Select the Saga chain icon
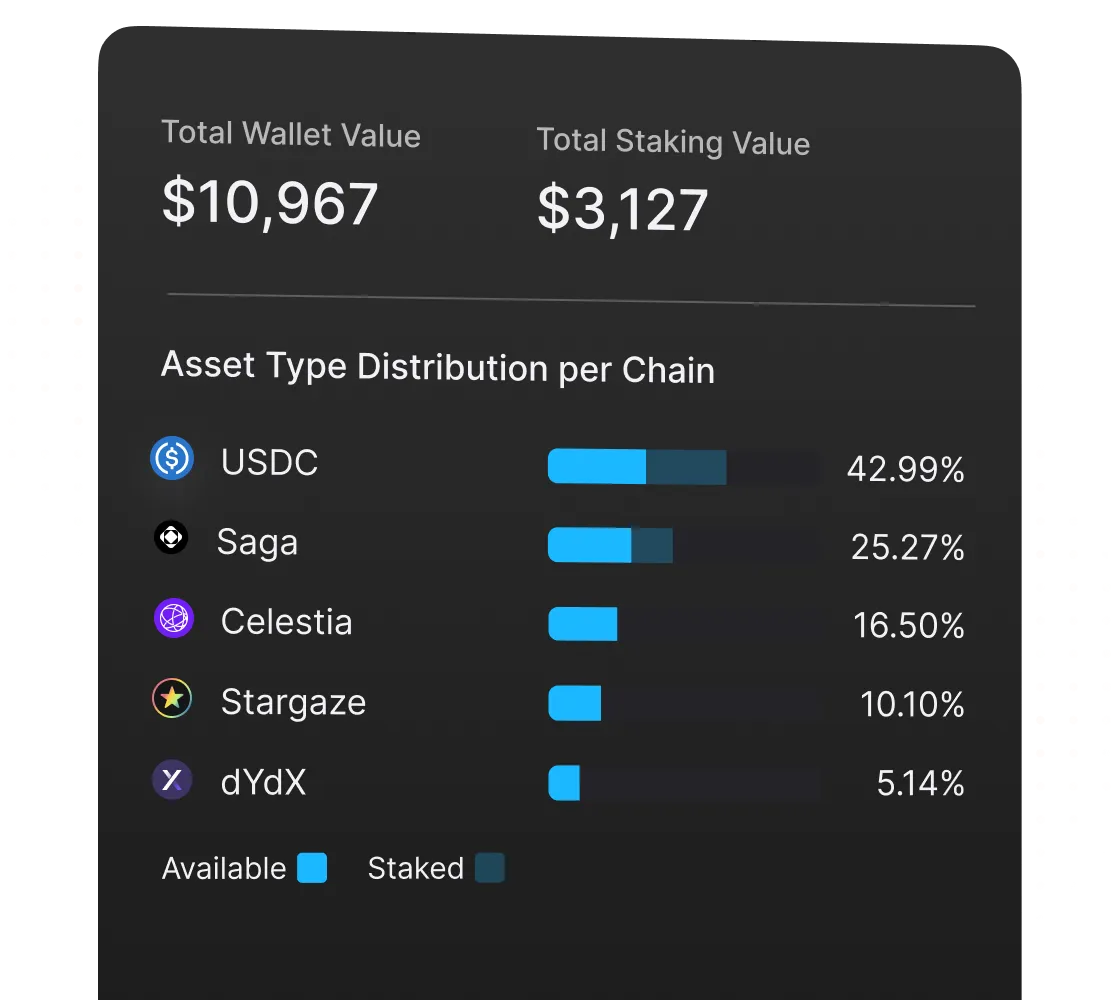The image size is (1120, 1000). [172, 538]
